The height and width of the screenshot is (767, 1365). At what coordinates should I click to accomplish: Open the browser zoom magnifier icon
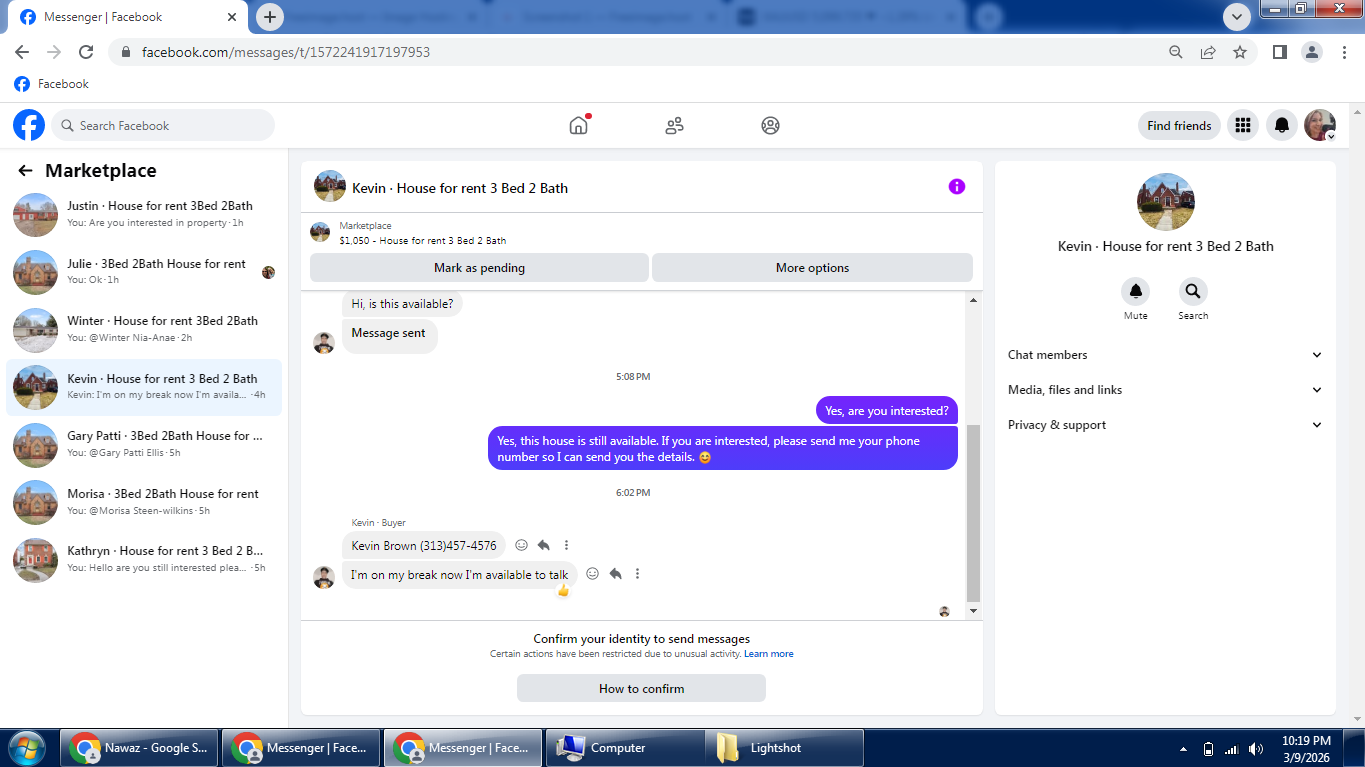coord(1176,52)
